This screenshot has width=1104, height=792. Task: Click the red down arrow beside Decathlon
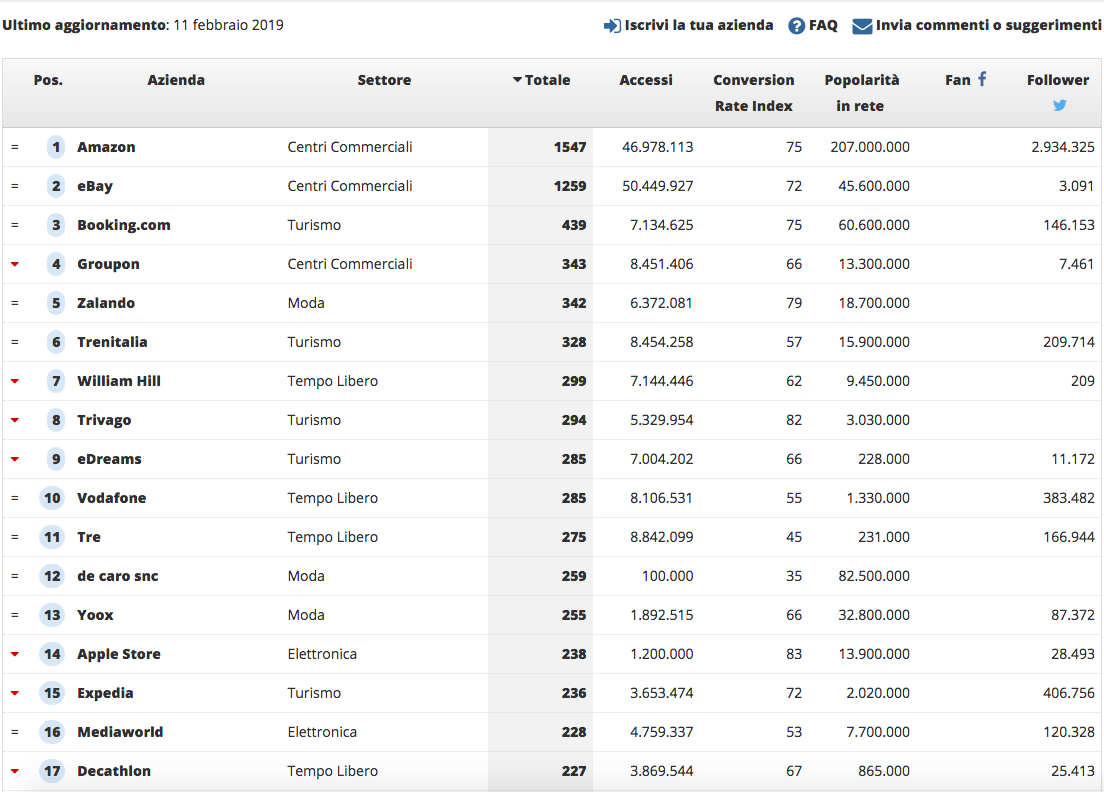tap(15, 771)
